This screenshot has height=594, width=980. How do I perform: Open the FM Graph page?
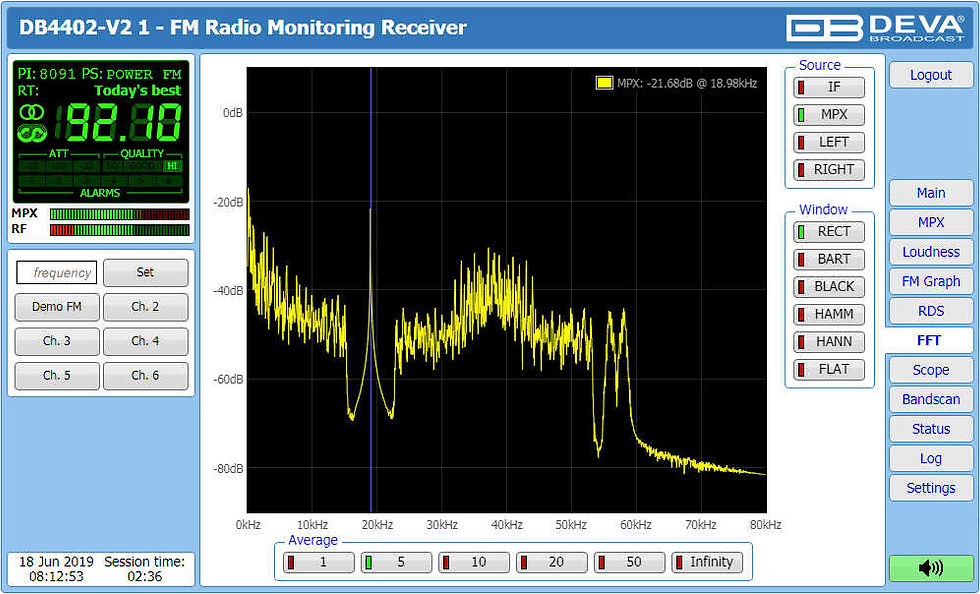[931, 281]
